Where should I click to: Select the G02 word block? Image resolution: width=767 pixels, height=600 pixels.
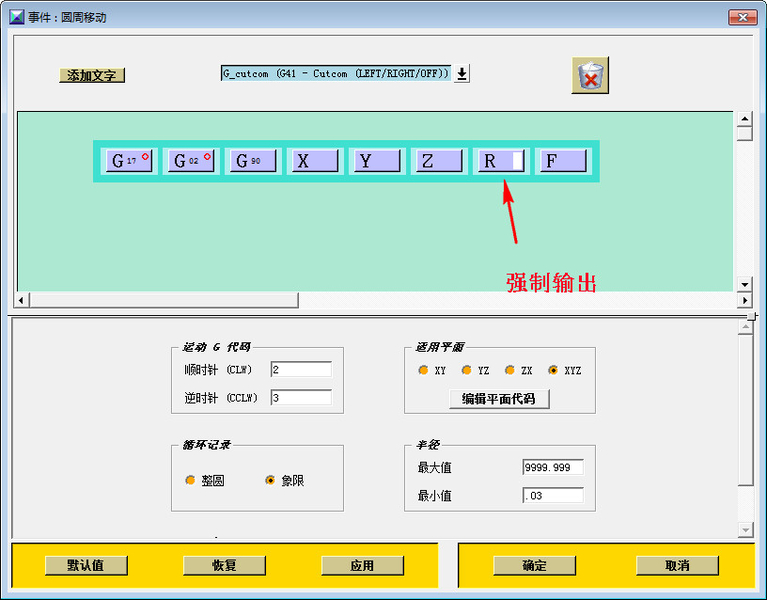tap(192, 161)
